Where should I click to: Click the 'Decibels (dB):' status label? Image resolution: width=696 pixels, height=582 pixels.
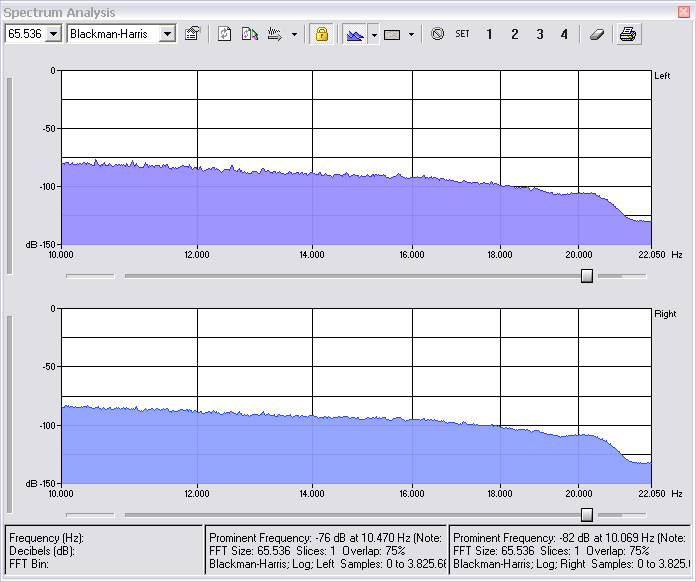pyautogui.click(x=42, y=551)
